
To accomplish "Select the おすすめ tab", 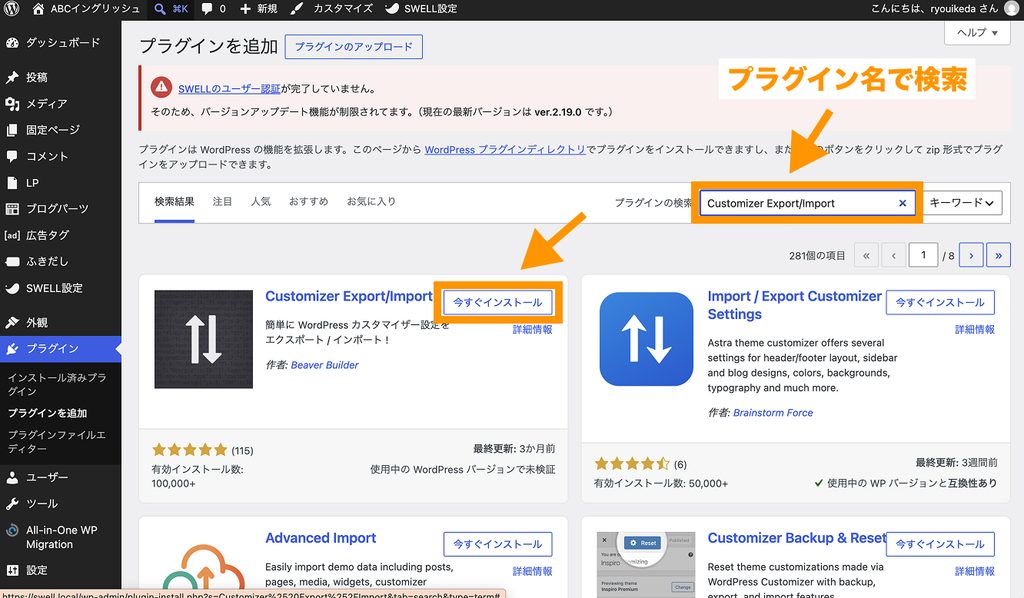I will pos(309,202).
